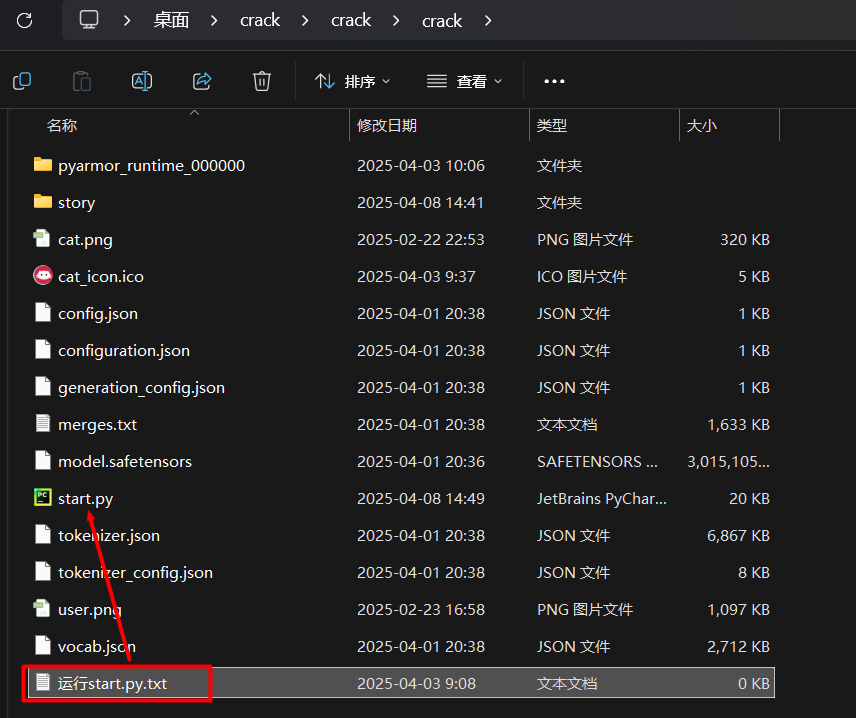Open the 排序 sort dropdown
Viewport: 856px width, 718px height.
pos(352,81)
